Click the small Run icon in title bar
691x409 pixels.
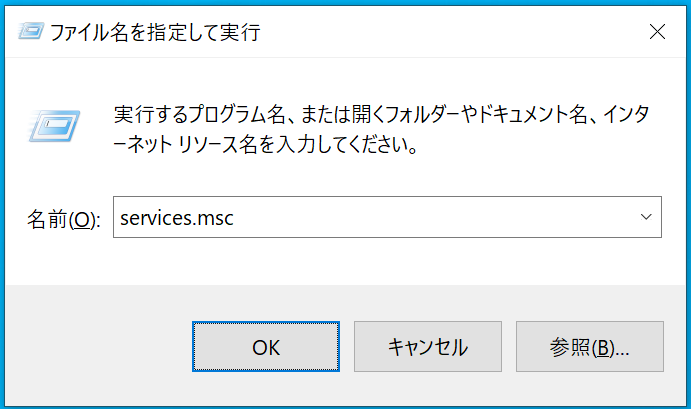pos(31,31)
